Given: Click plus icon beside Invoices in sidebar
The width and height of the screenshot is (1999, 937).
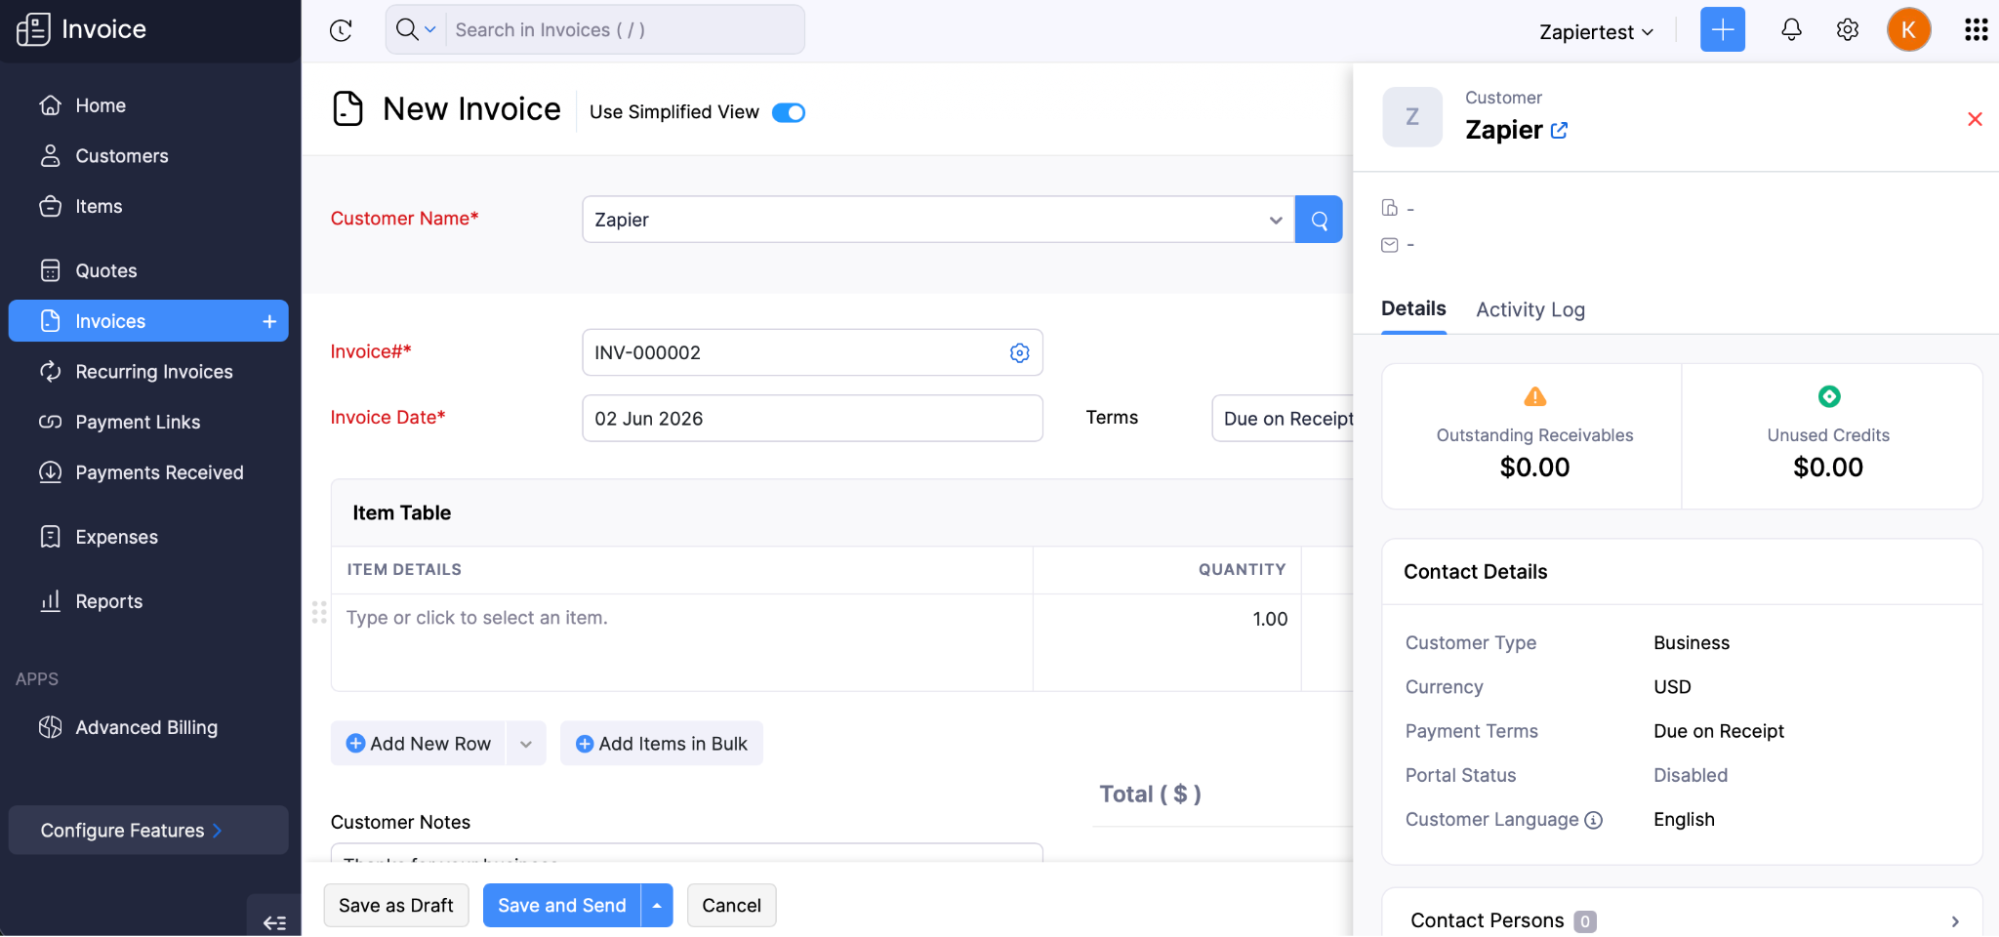Looking at the screenshot, I should 269,321.
